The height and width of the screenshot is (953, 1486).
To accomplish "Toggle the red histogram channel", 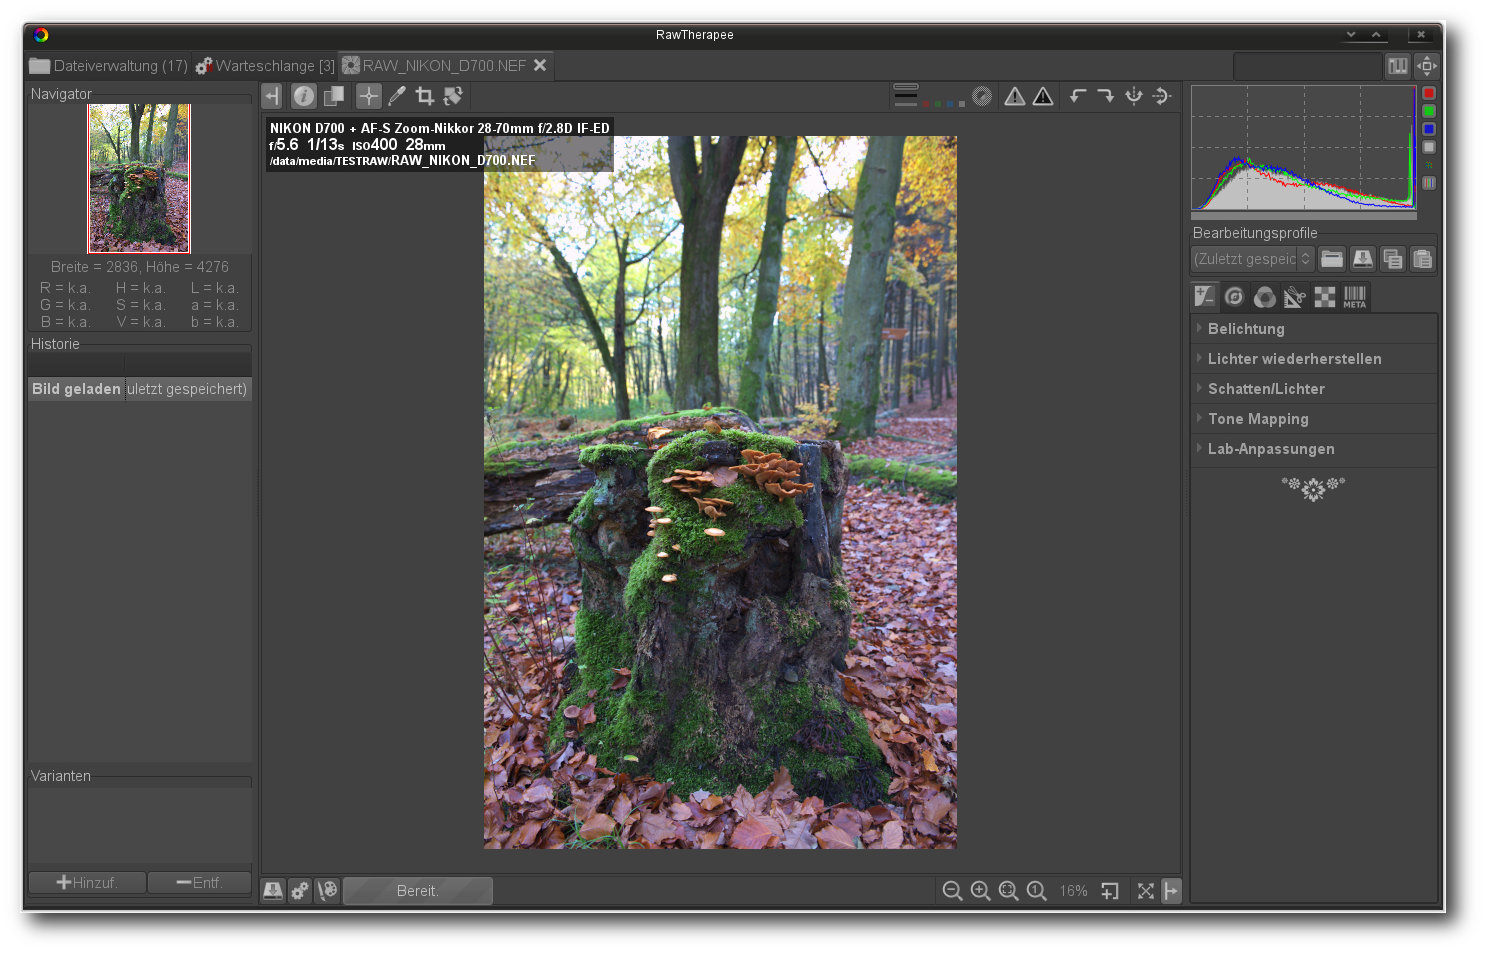I will [x=1429, y=93].
